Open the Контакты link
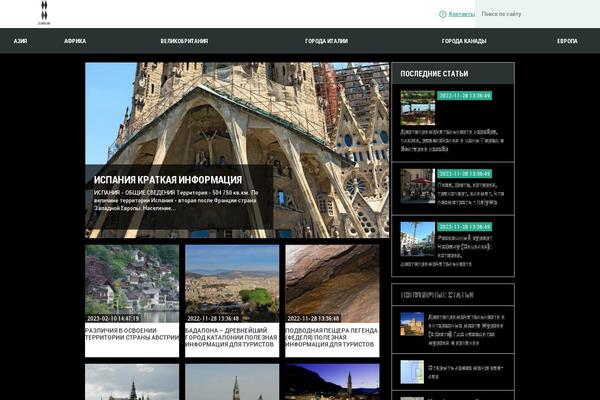This screenshot has width=600, height=400. [461, 14]
